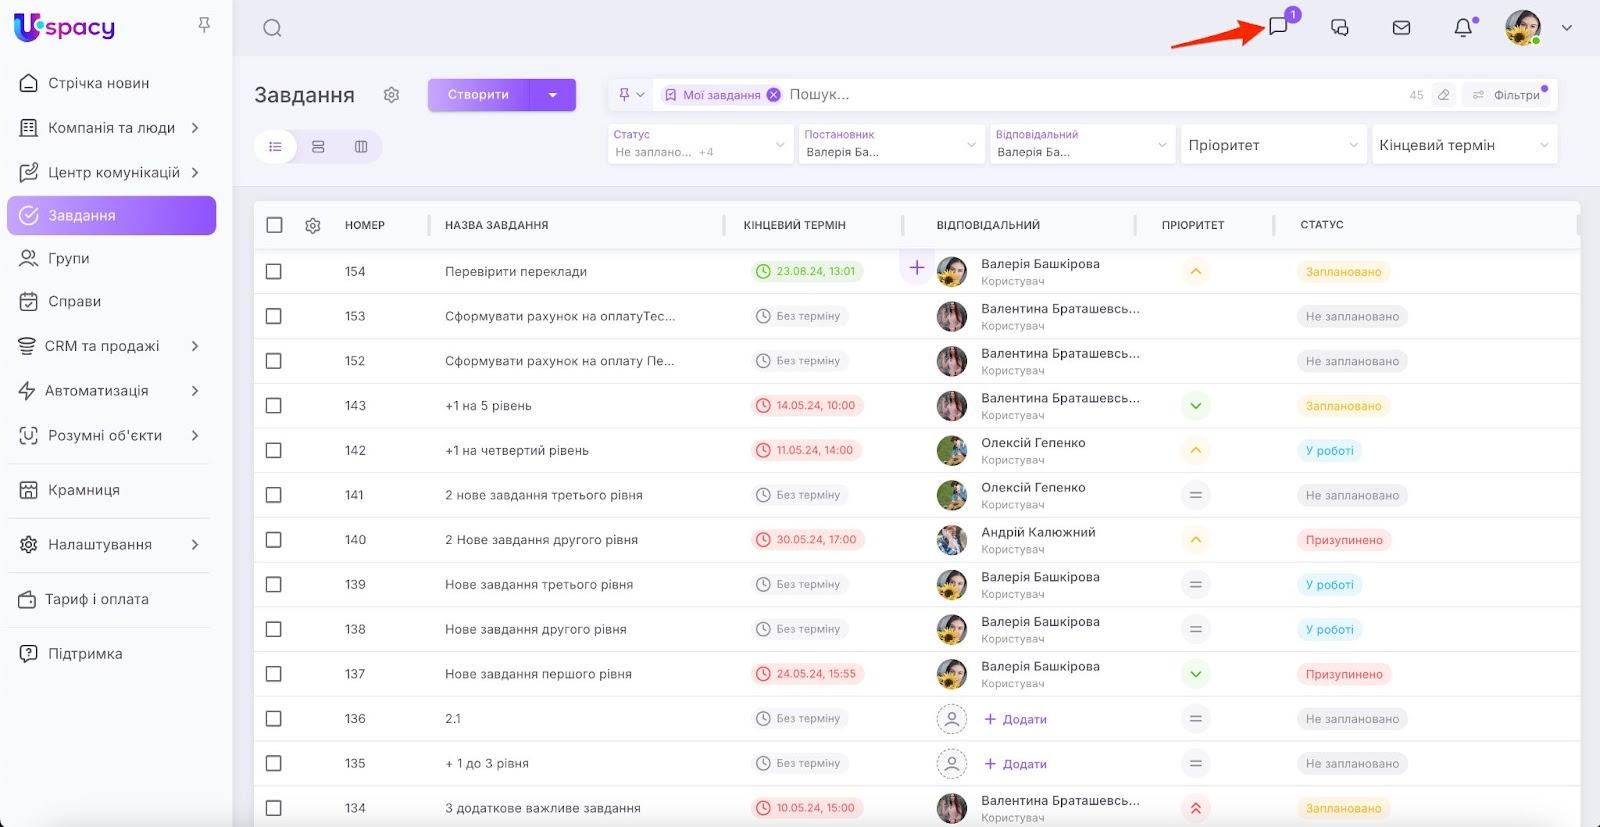
Task: Select checkbox for task 143
Action: (x=274, y=406)
